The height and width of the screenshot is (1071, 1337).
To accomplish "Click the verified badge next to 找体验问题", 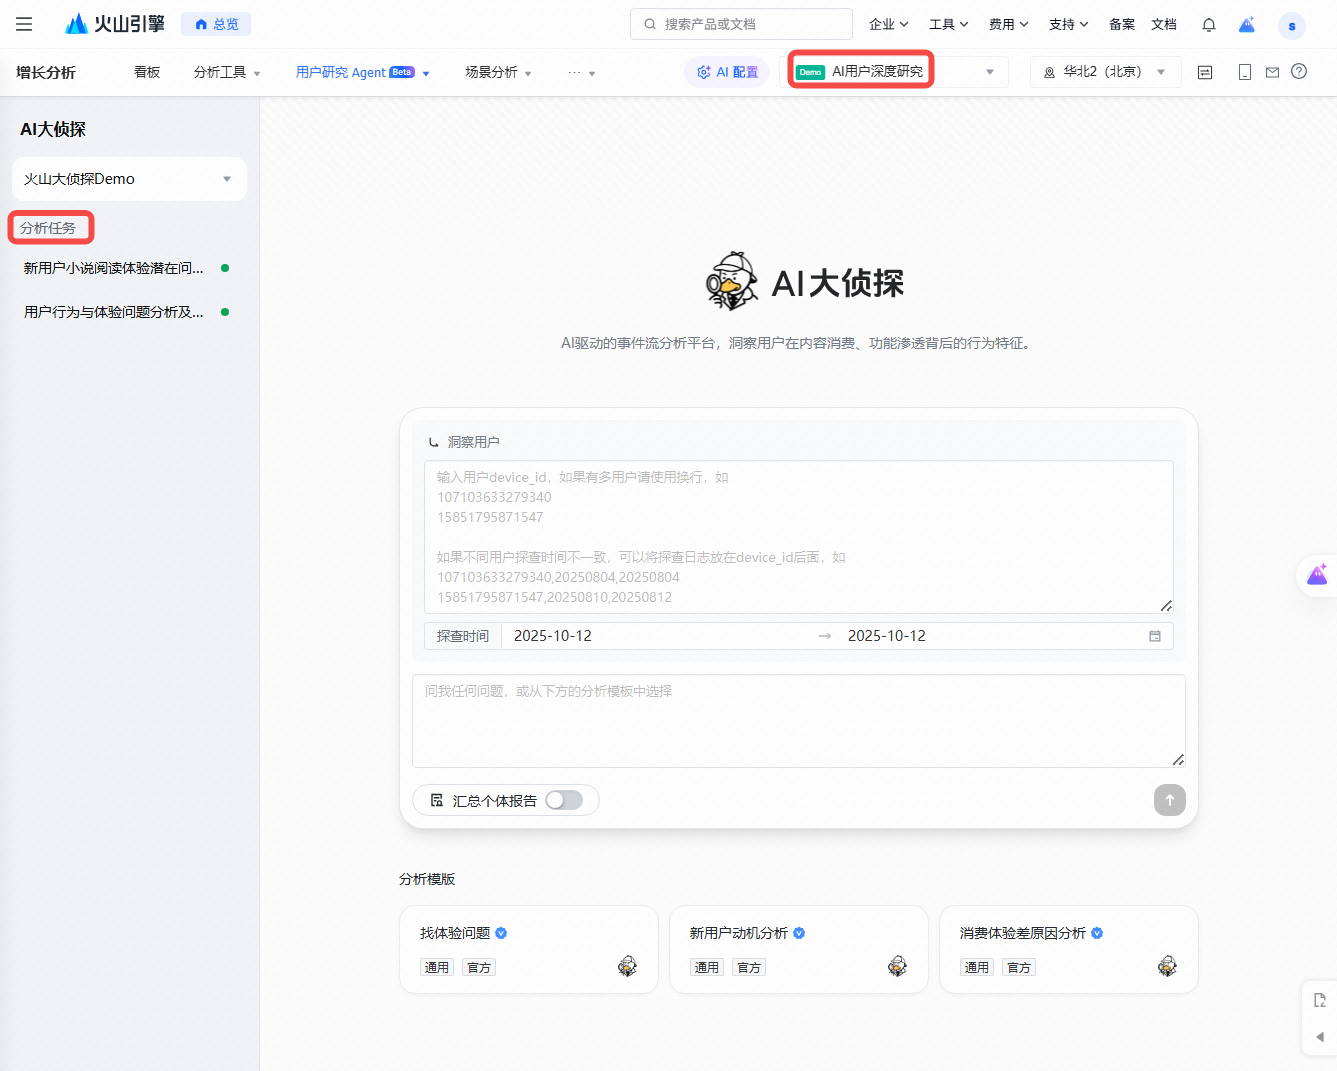I will click(x=501, y=933).
